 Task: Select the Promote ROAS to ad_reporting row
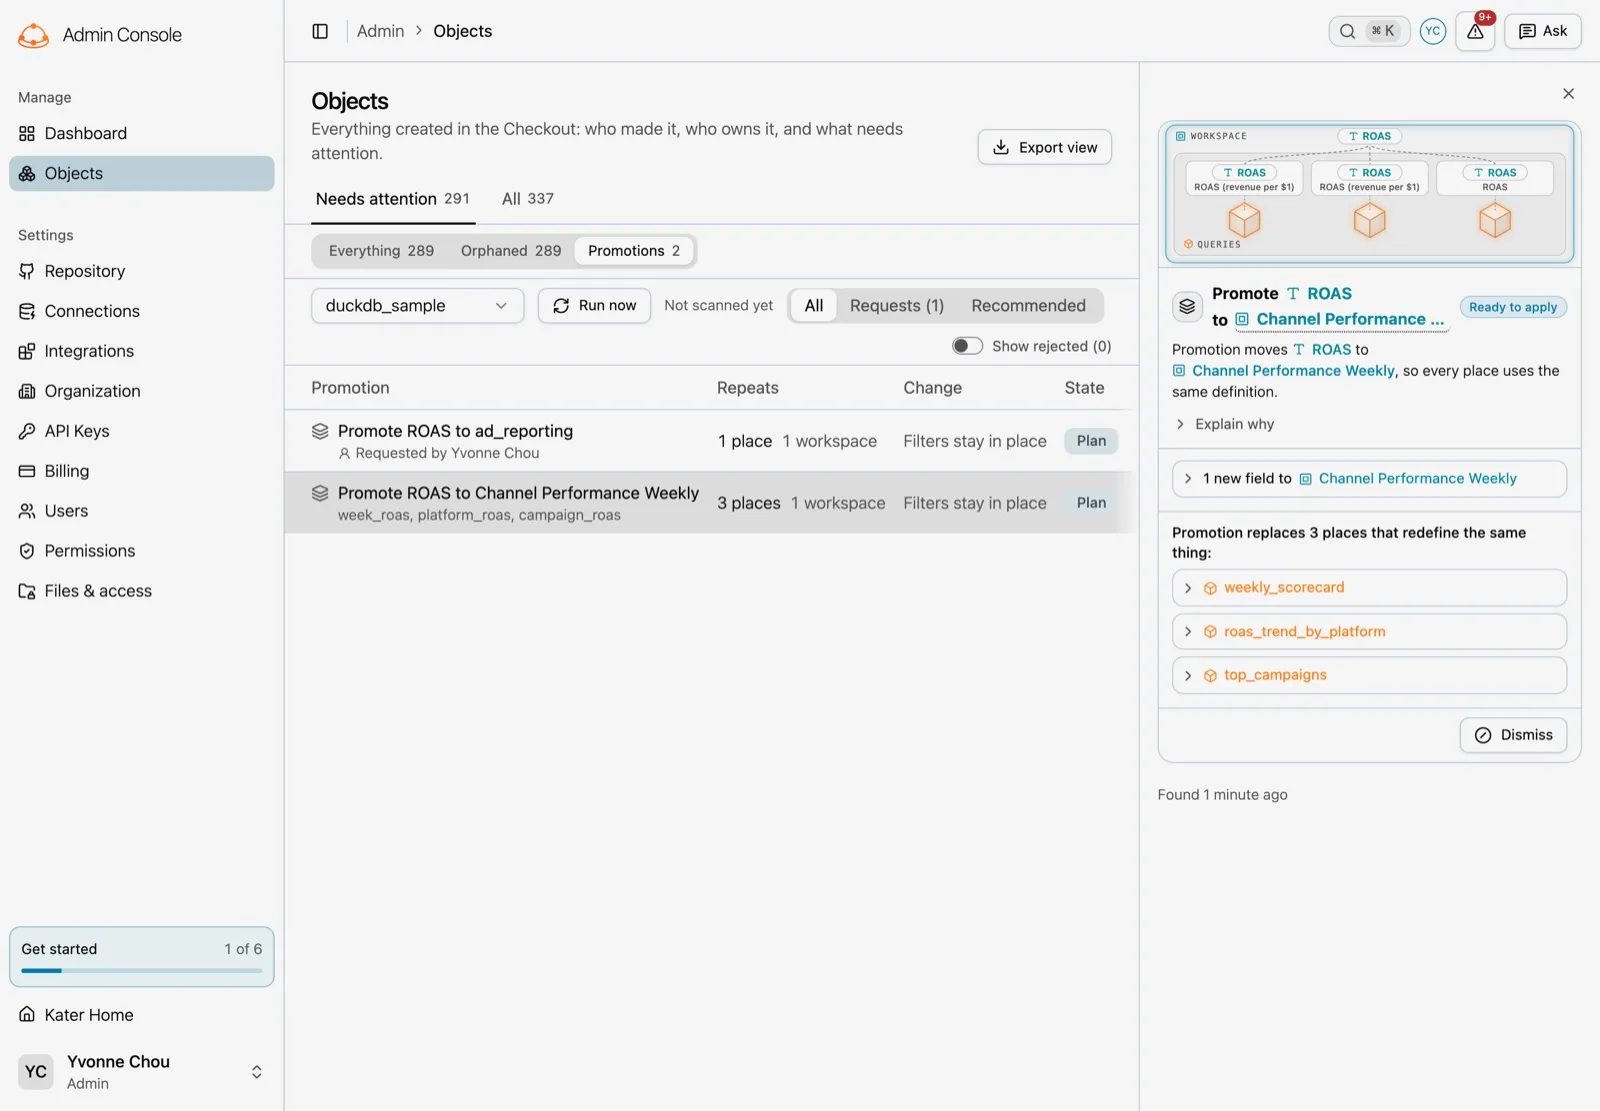click(x=710, y=441)
